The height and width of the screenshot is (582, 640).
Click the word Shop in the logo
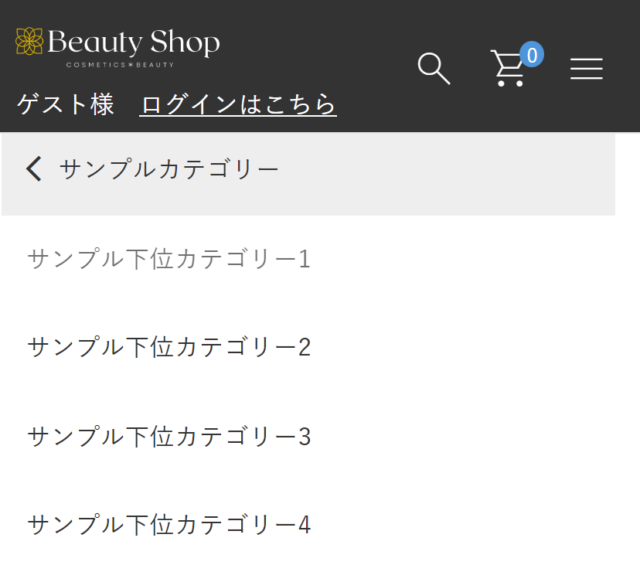tap(185, 43)
